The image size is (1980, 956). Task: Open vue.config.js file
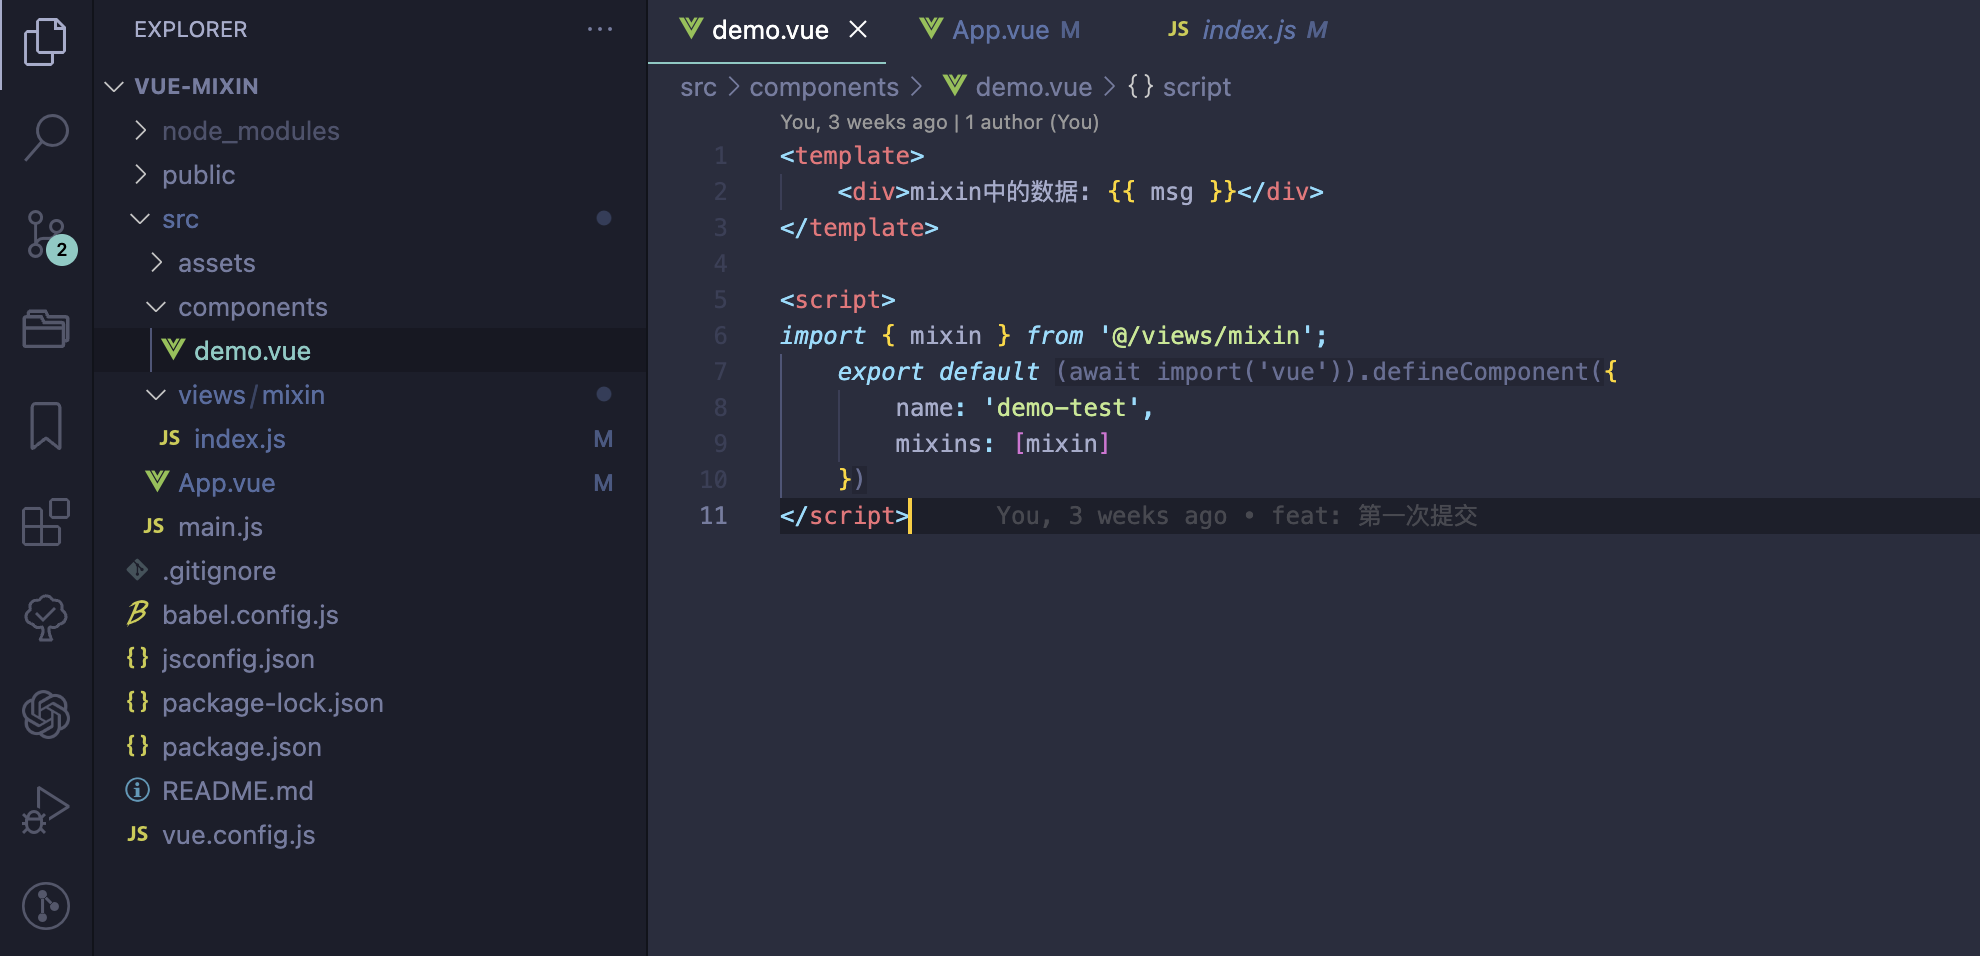370,835
